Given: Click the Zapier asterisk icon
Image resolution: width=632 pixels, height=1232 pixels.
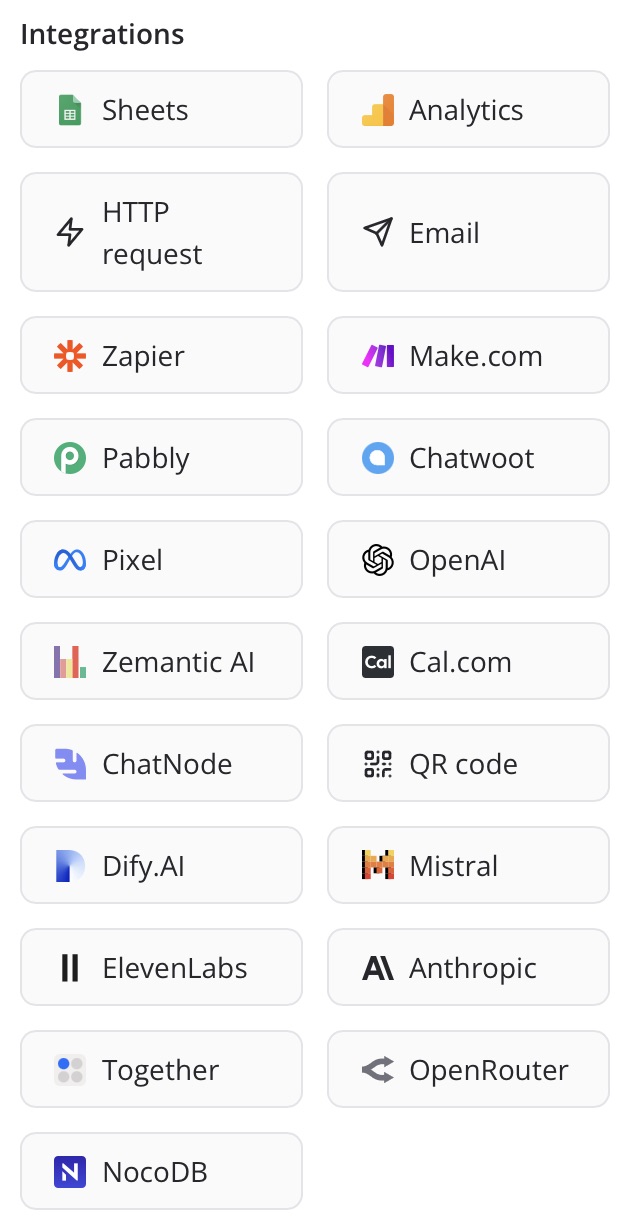Looking at the screenshot, I should click(70, 356).
